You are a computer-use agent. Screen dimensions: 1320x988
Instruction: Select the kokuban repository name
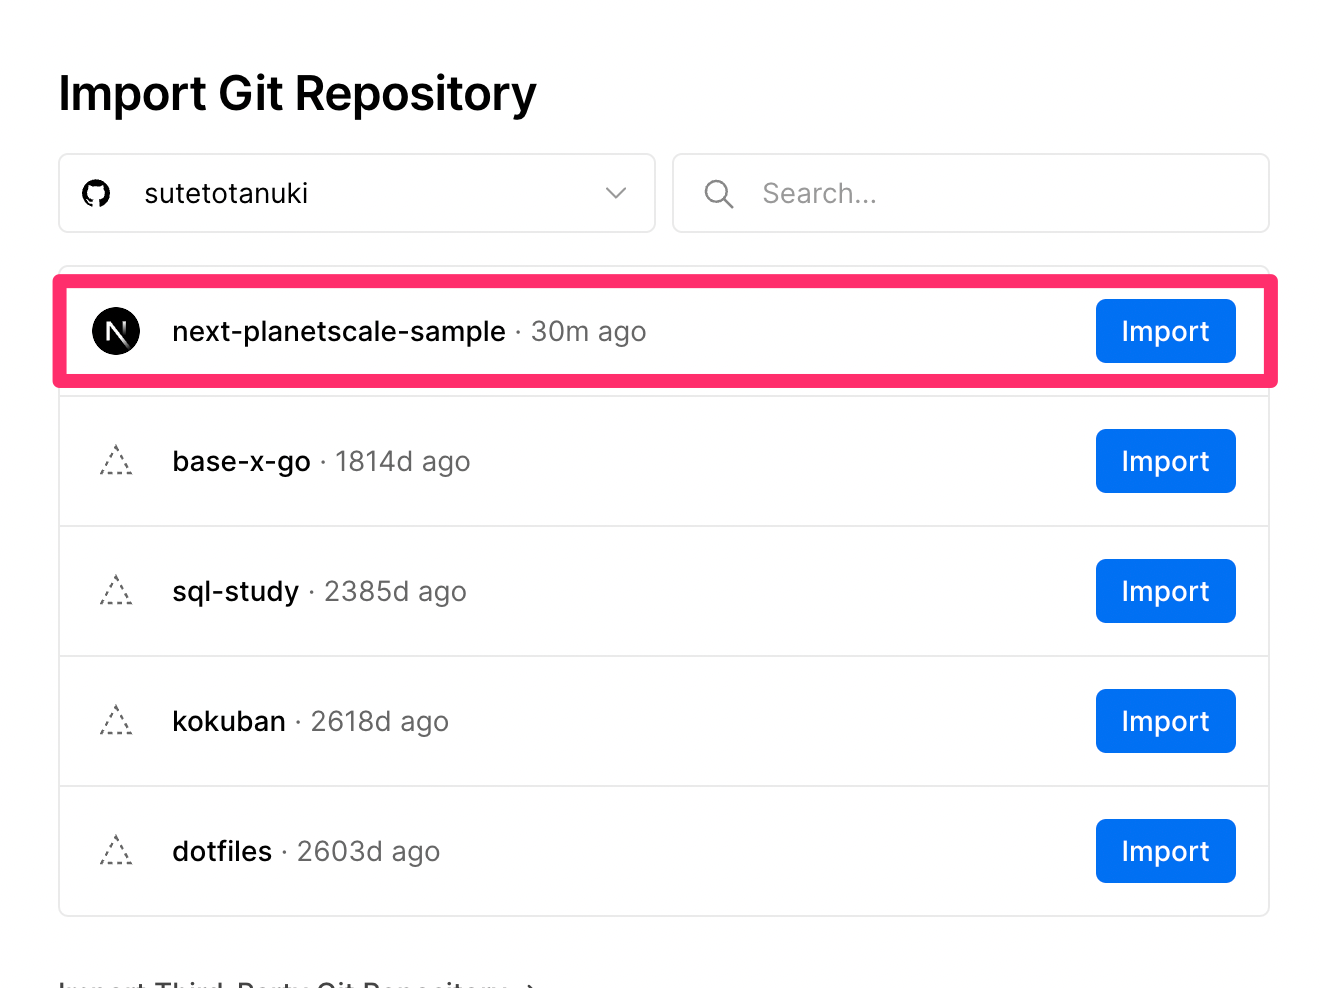click(229, 721)
